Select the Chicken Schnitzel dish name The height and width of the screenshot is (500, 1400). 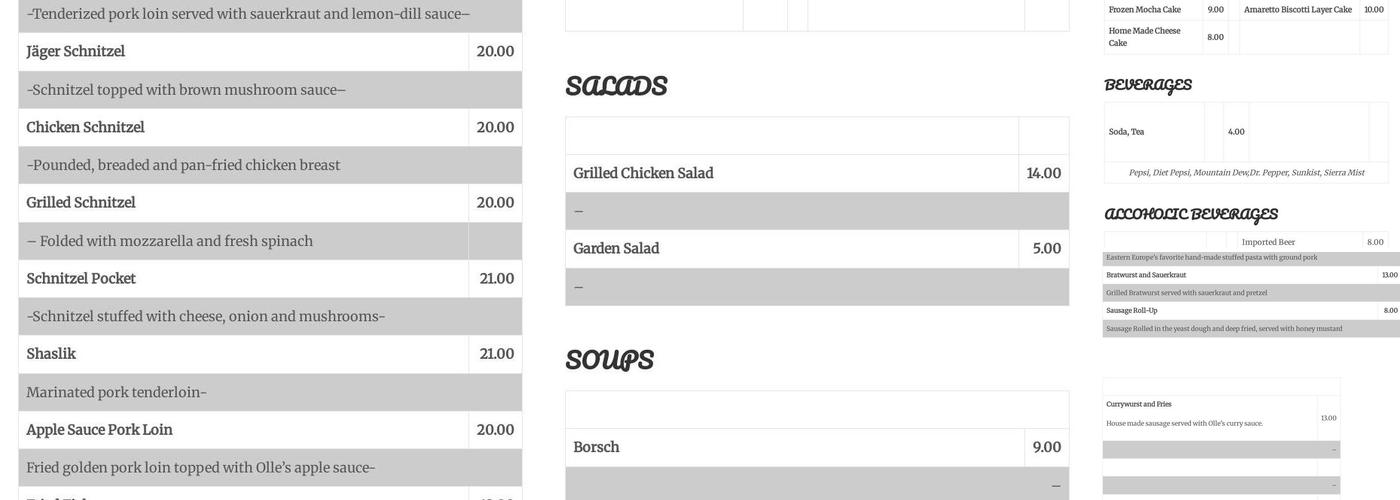(x=86, y=128)
